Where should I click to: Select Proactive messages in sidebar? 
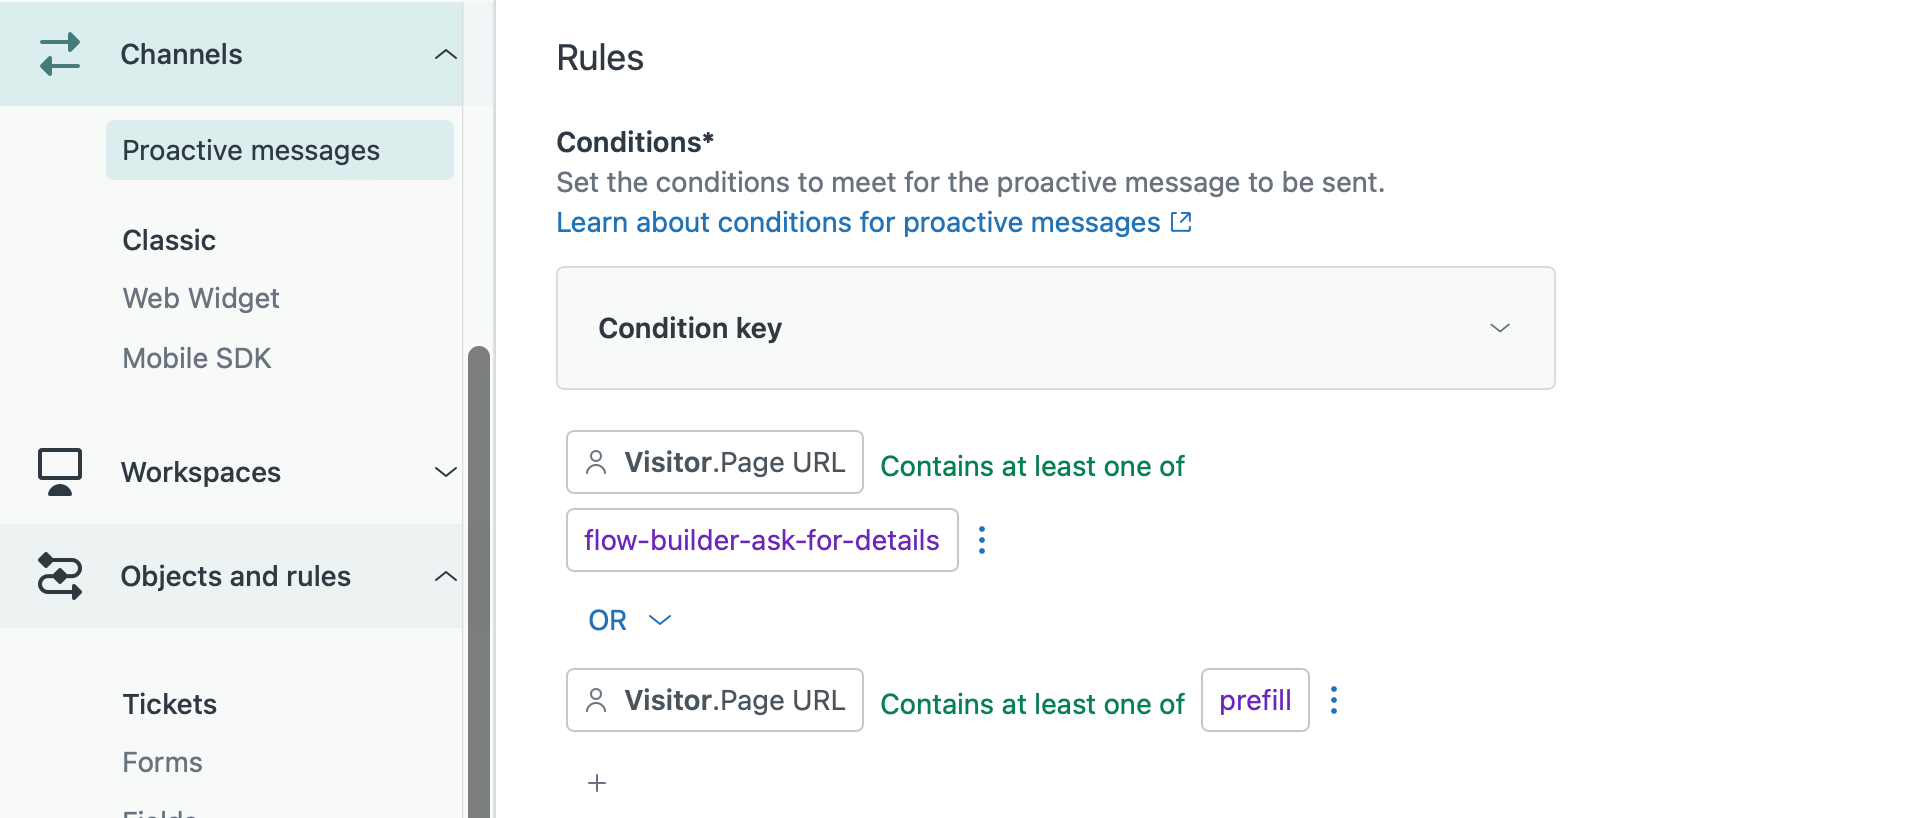tap(251, 150)
